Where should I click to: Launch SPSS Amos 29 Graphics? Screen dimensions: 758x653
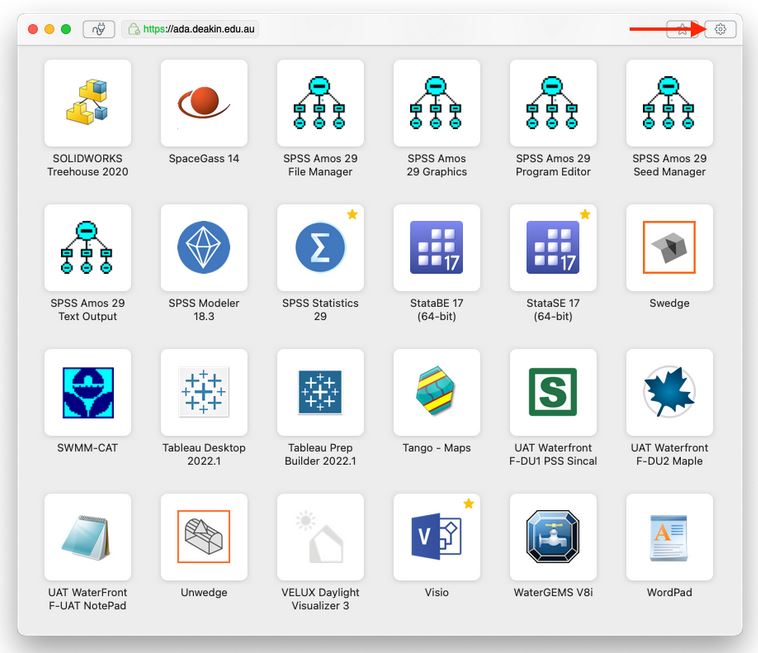click(x=437, y=103)
